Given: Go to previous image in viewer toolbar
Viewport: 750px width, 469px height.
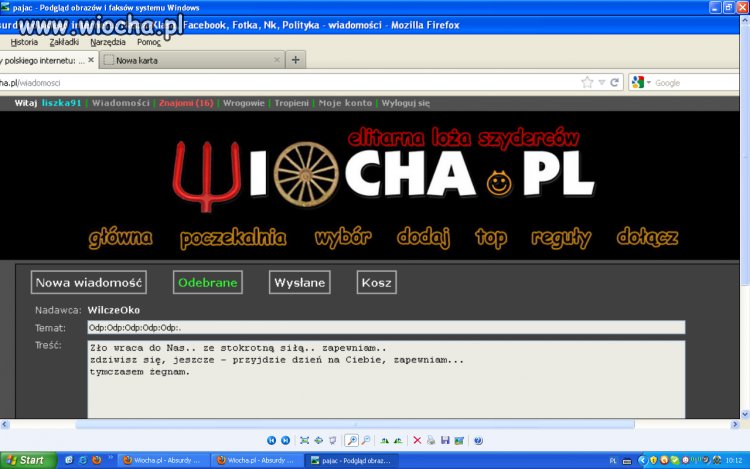Looking at the screenshot, I should (271, 440).
